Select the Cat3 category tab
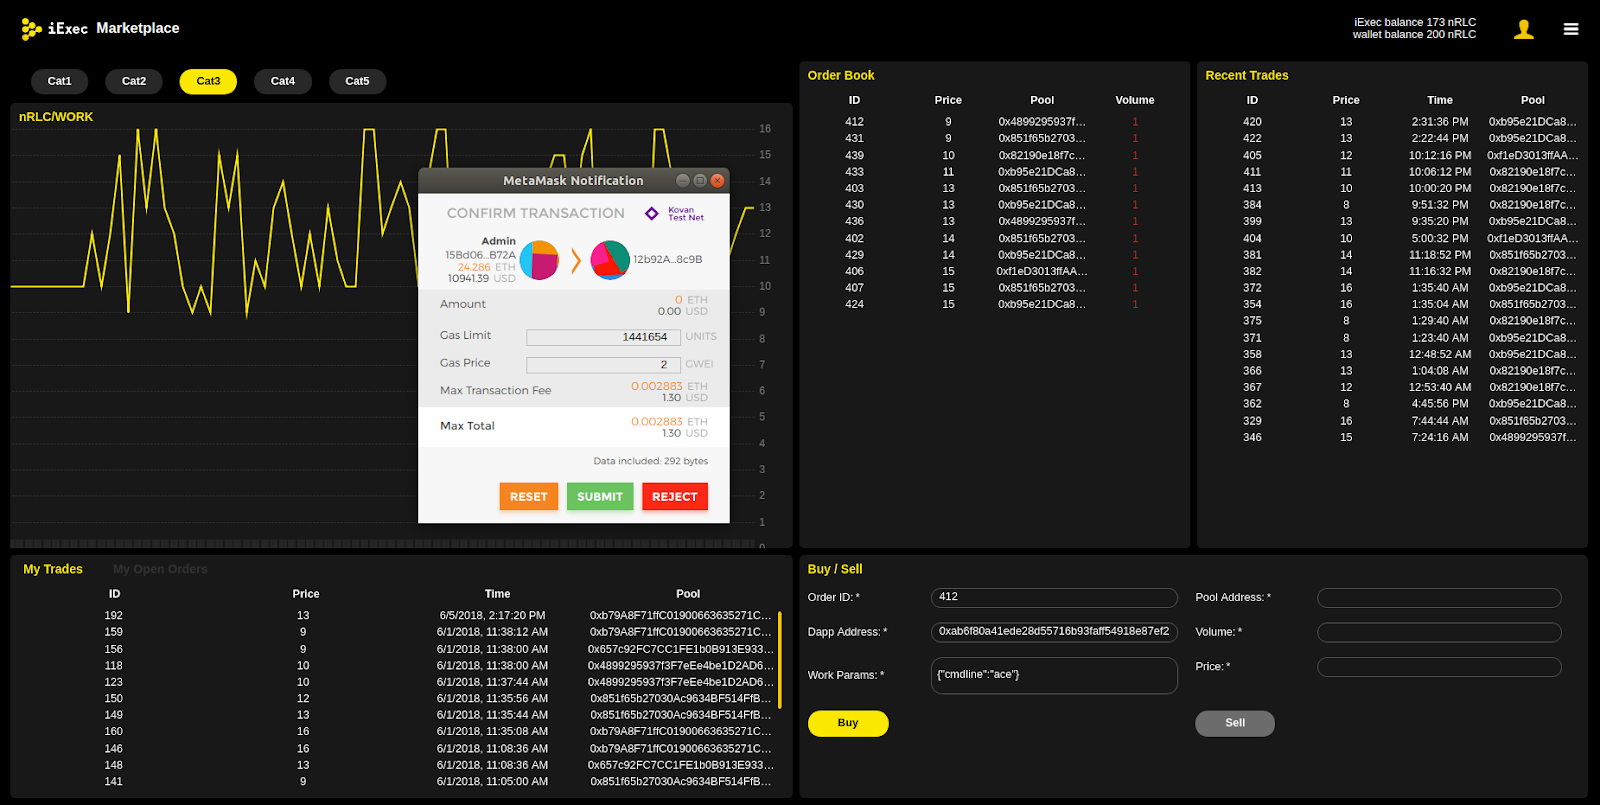 (x=208, y=81)
